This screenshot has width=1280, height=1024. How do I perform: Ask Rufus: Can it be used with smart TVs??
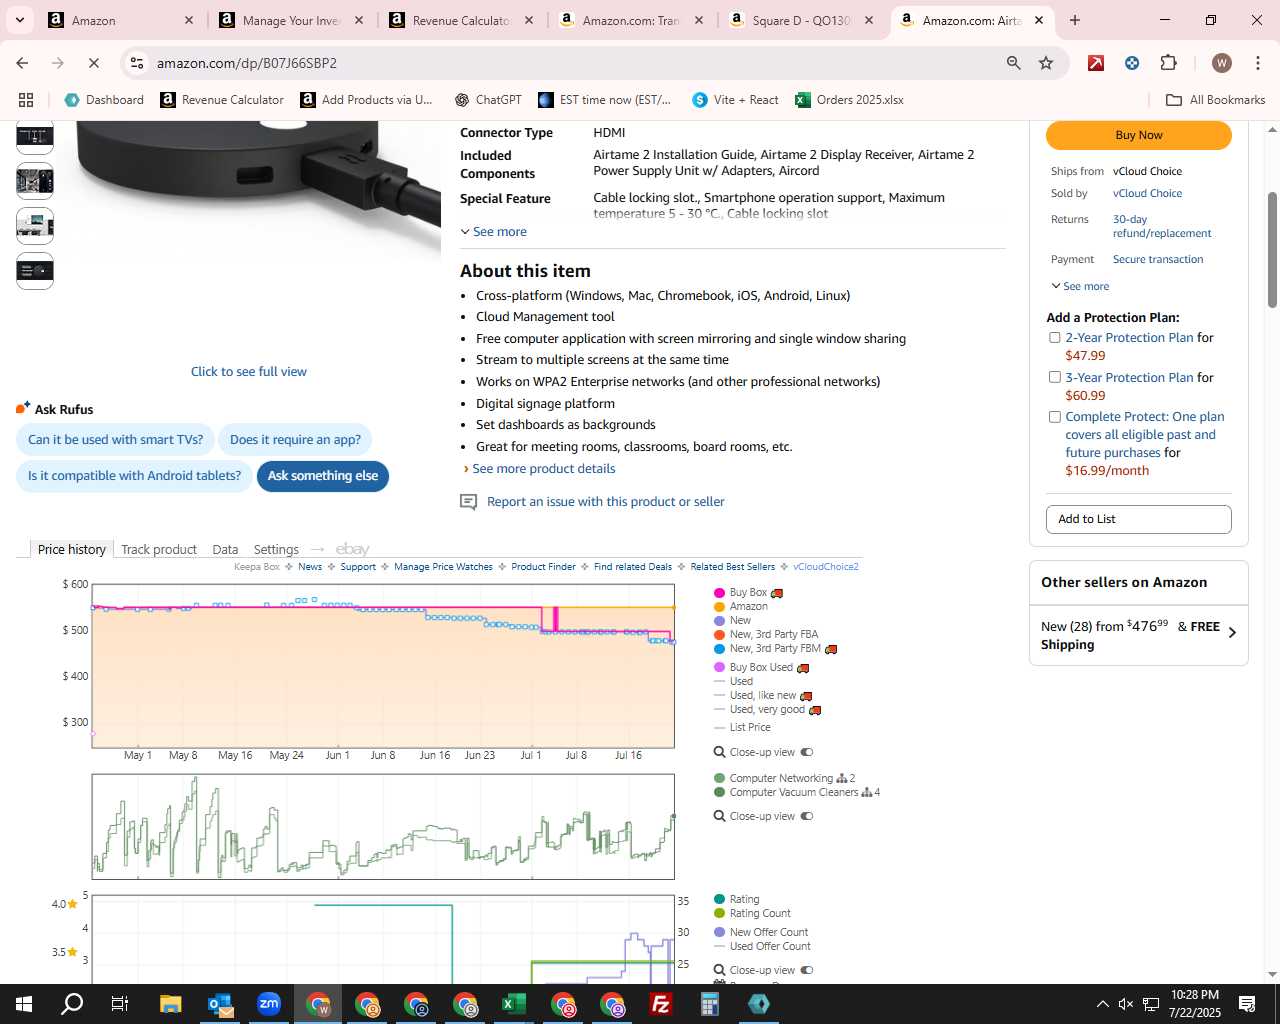[115, 440]
